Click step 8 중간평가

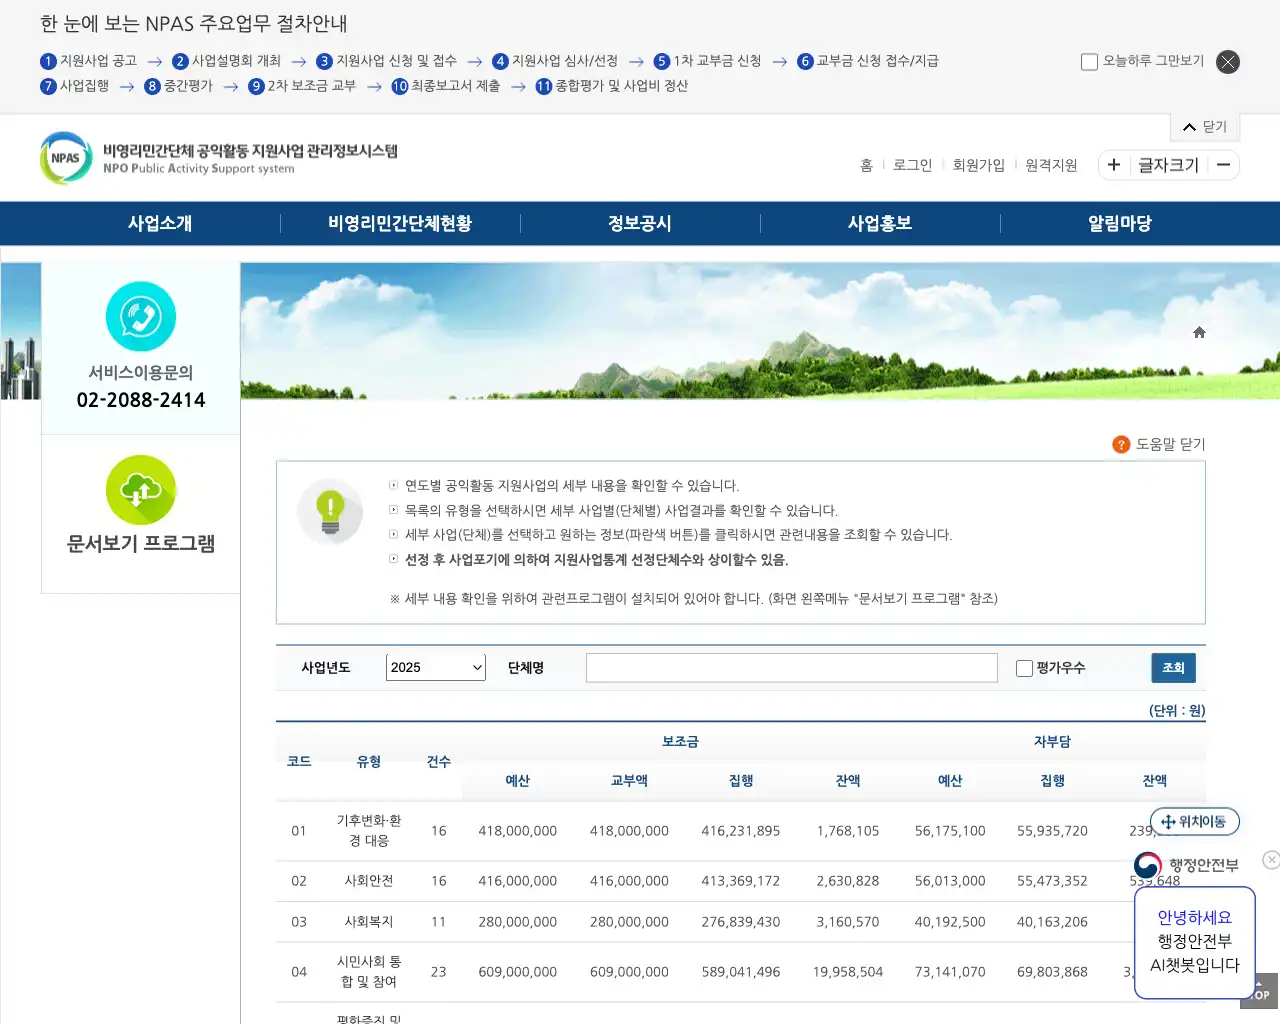178,86
